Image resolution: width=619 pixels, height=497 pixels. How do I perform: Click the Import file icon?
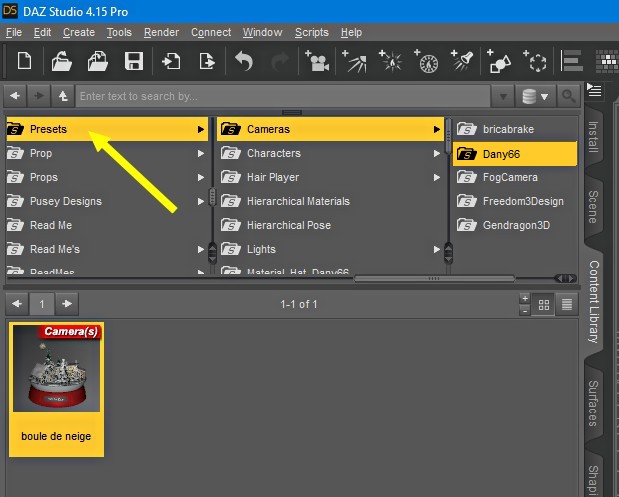[171, 61]
